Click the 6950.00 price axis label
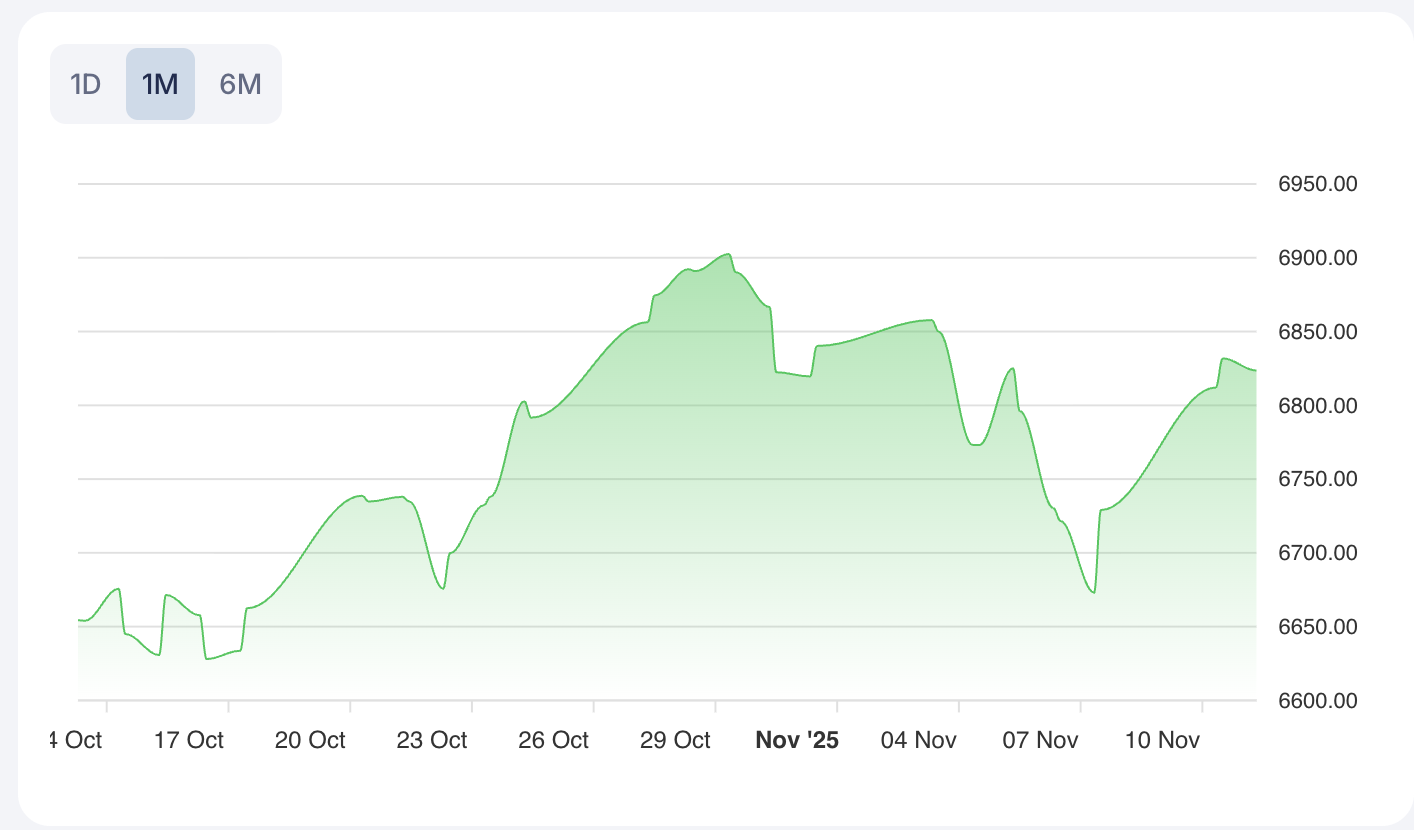Image resolution: width=1414 pixels, height=830 pixels. coord(1318,185)
